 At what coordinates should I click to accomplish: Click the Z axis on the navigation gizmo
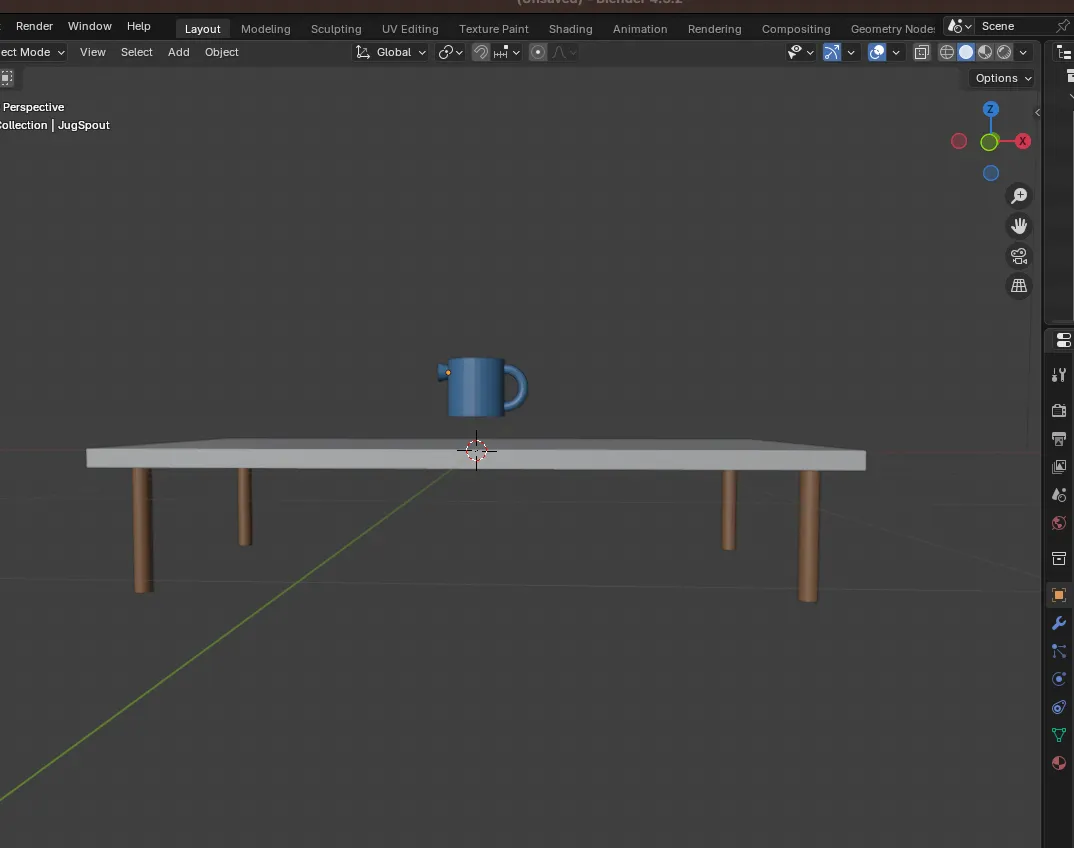pos(990,109)
